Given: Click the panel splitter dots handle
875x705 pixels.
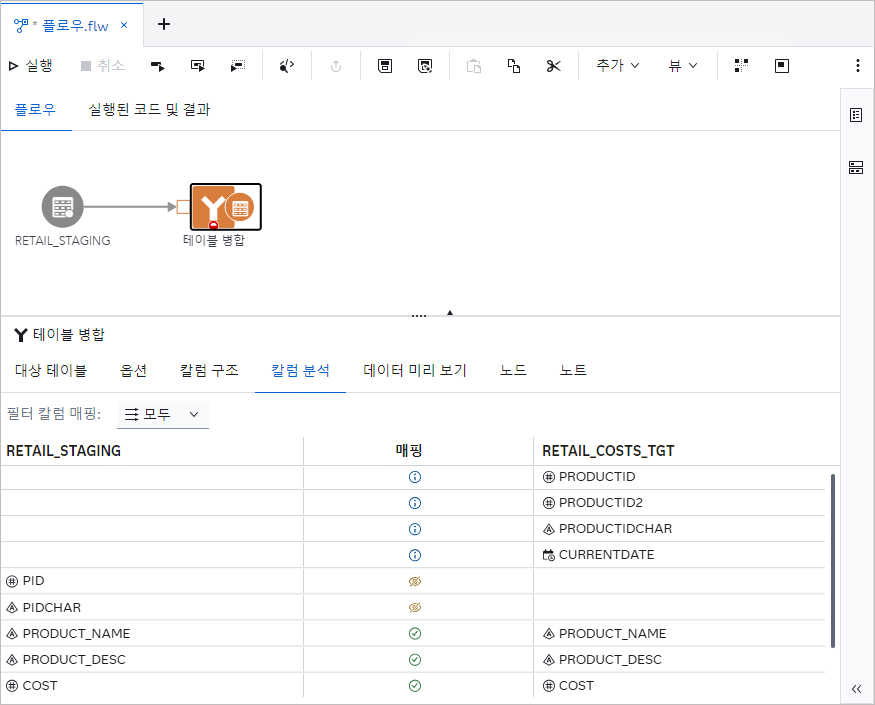Looking at the screenshot, I should pos(419,316).
